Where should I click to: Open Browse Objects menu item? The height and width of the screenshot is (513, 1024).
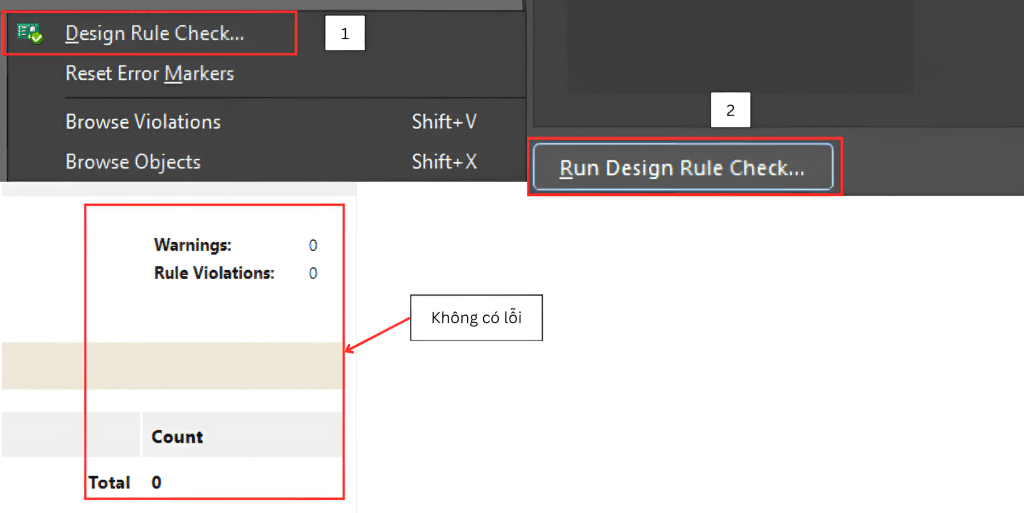(x=133, y=162)
